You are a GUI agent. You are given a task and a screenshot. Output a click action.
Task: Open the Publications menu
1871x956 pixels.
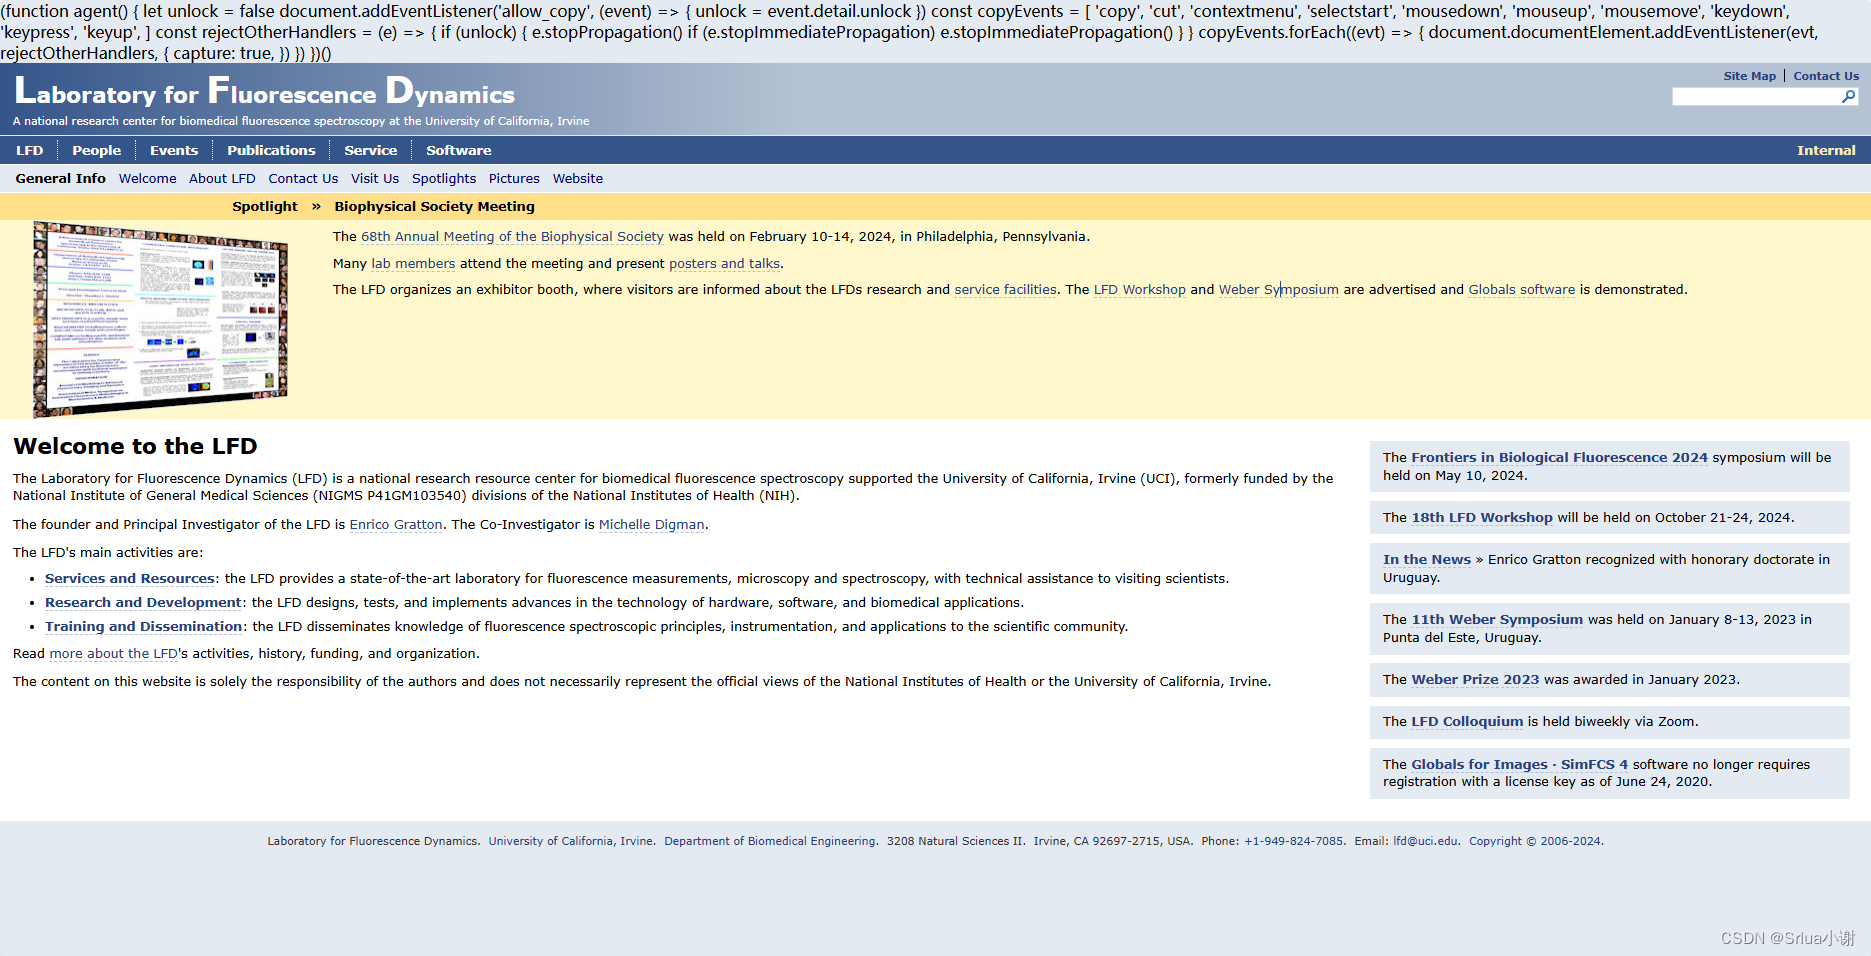click(271, 150)
